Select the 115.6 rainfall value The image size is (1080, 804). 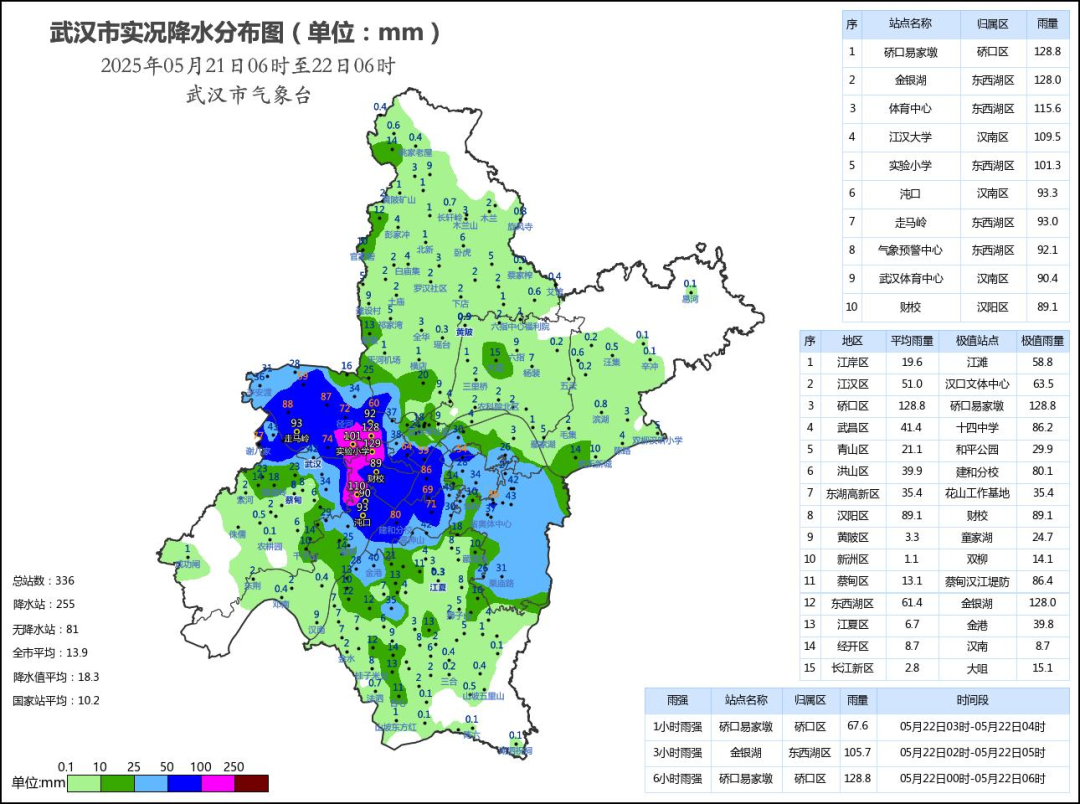click(x=1047, y=108)
